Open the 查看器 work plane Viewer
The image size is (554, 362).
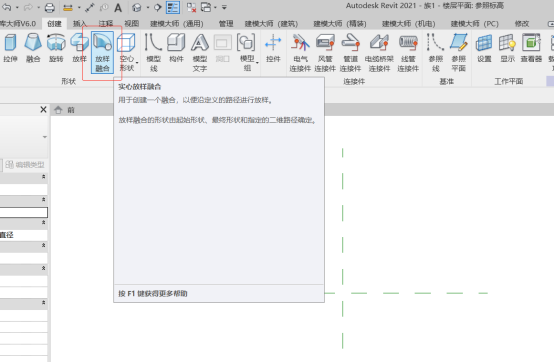[531, 48]
